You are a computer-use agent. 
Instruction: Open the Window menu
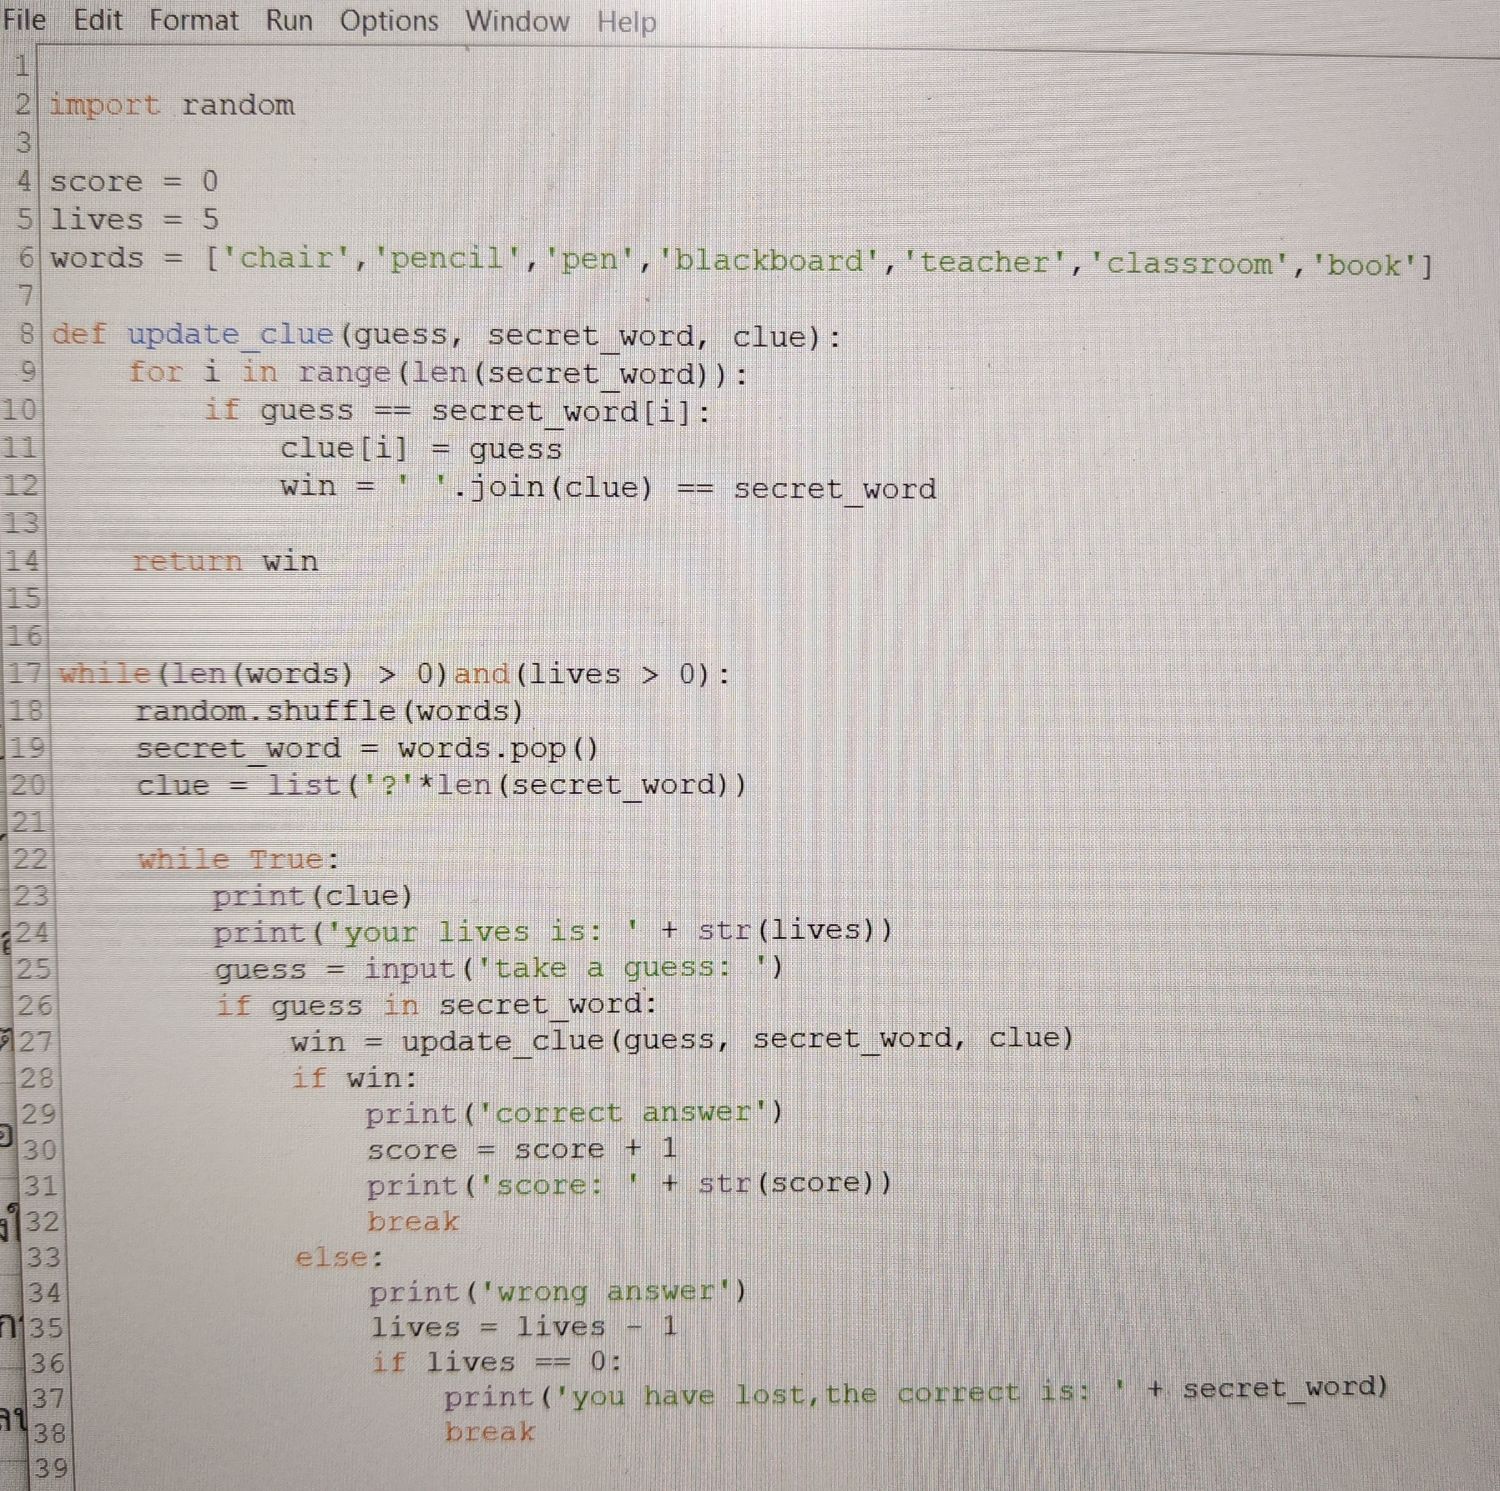[x=517, y=21]
